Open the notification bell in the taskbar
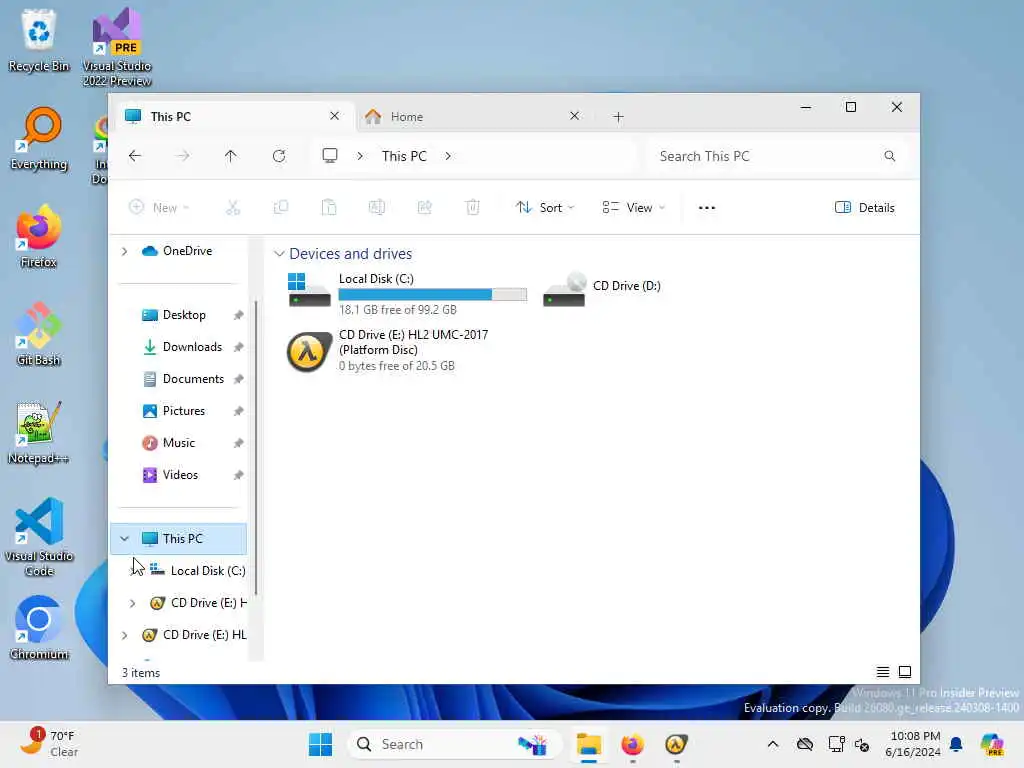The width and height of the screenshot is (1024, 768). coord(956,744)
